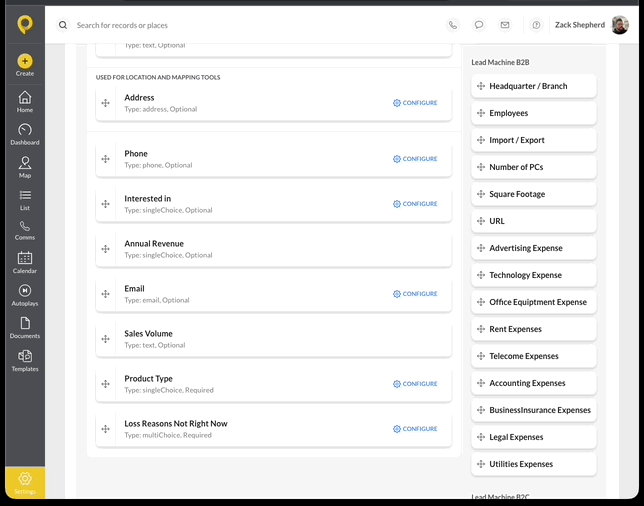Configure the Product Type field
The height and width of the screenshot is (506, 644).
[x=415, y=384]
